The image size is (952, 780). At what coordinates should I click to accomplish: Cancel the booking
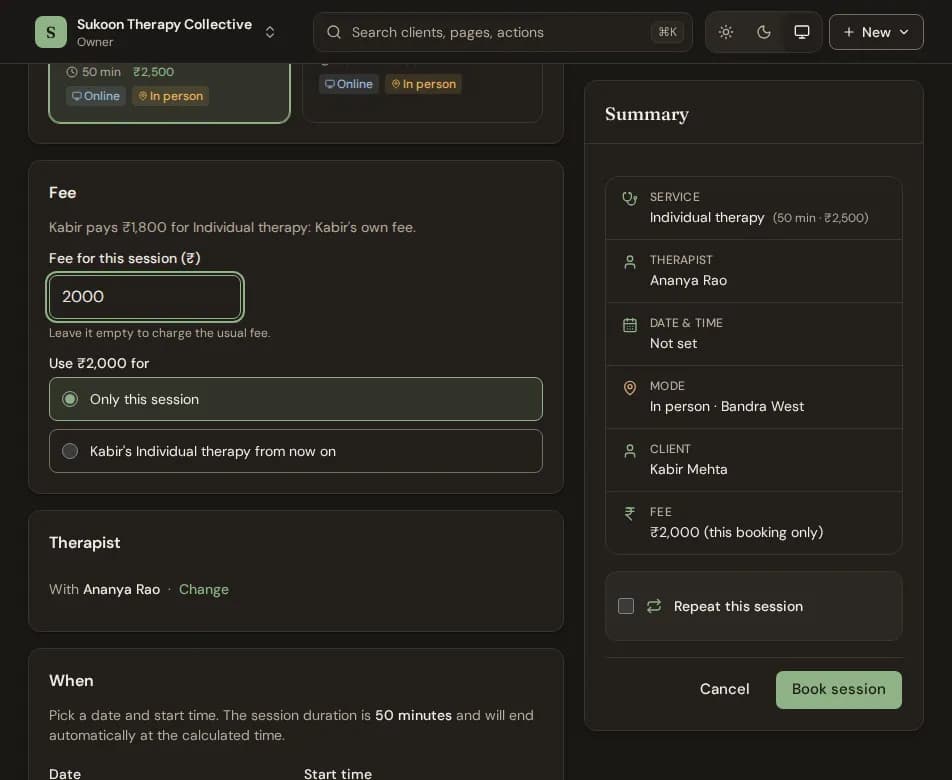[724, 689]
